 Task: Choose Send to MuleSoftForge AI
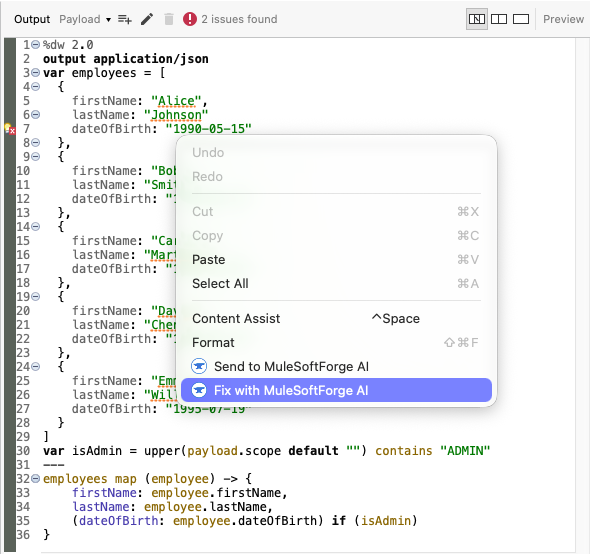(x=336, y=366)
